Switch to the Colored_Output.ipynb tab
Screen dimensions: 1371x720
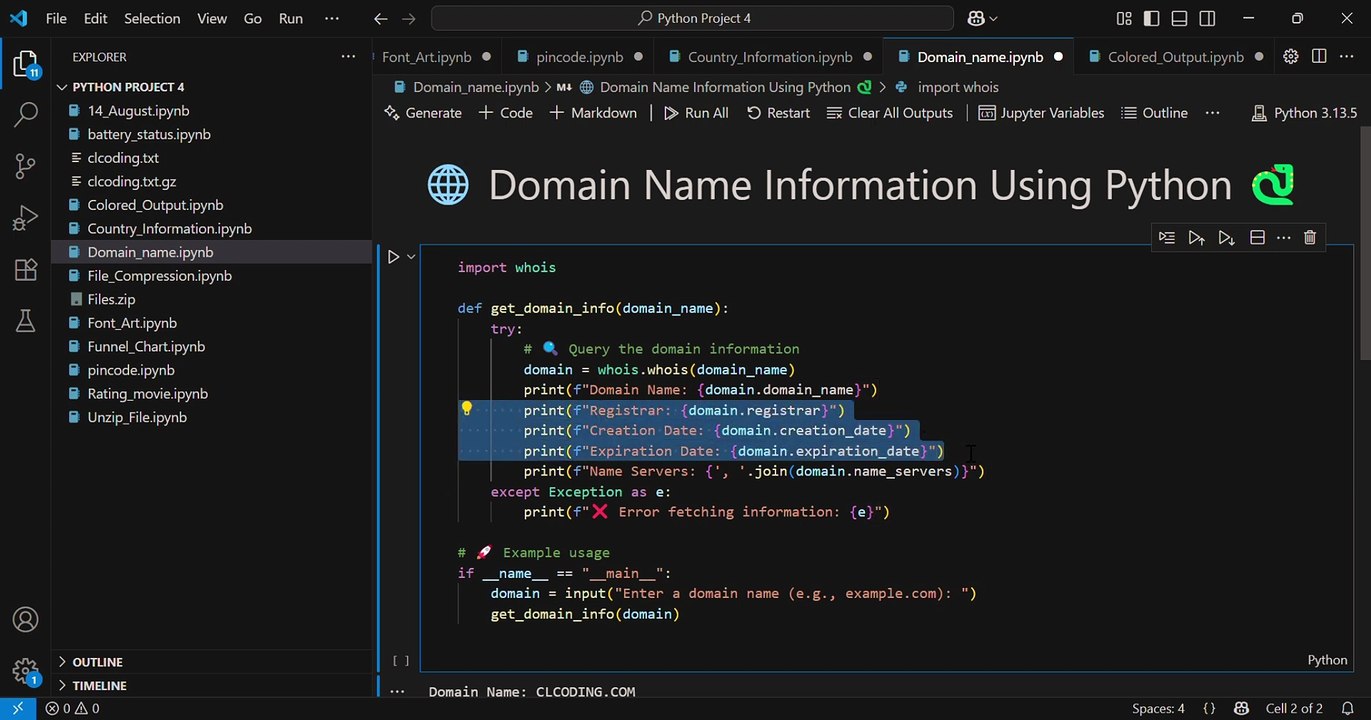[1176, 57]
